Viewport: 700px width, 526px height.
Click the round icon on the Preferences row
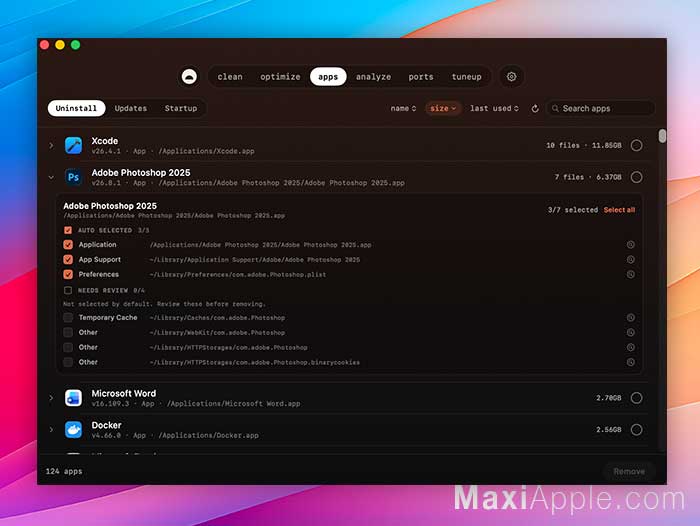pyautogui.click(x=631, y=274)
